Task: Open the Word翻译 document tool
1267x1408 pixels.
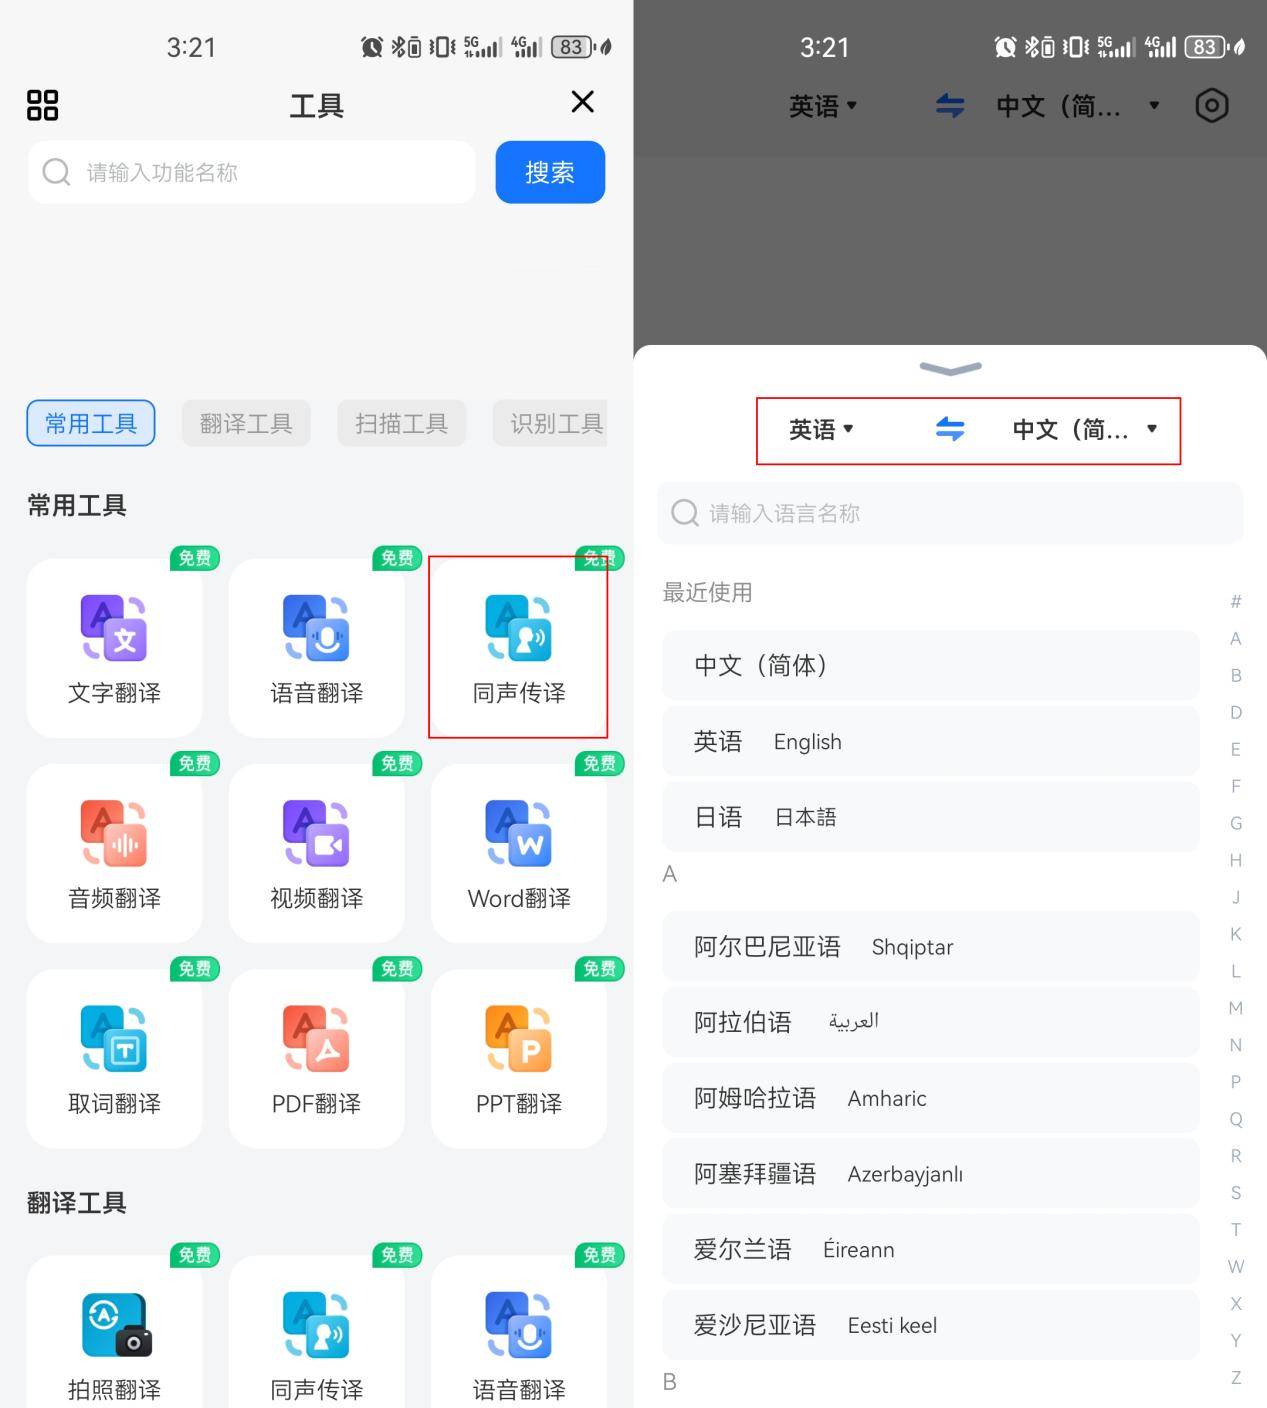Action: [x=518, y=853]
